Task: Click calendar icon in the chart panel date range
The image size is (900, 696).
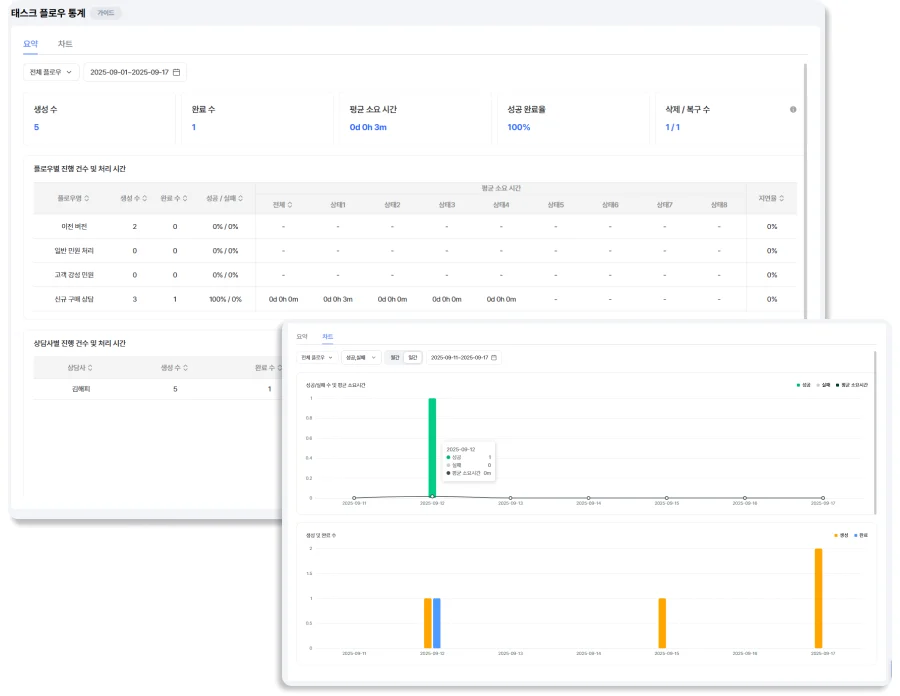Action: pyautogui.click(x=494, y=357)
